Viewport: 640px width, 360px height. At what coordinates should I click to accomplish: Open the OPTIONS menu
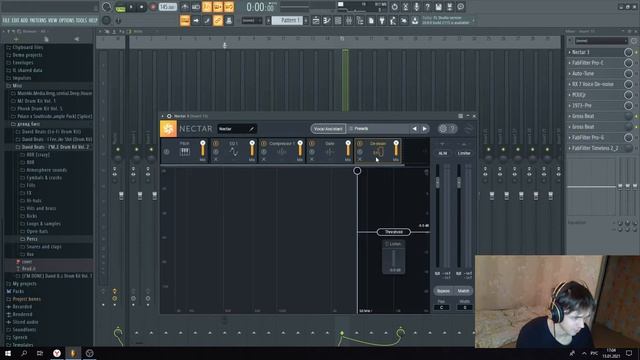67,20
